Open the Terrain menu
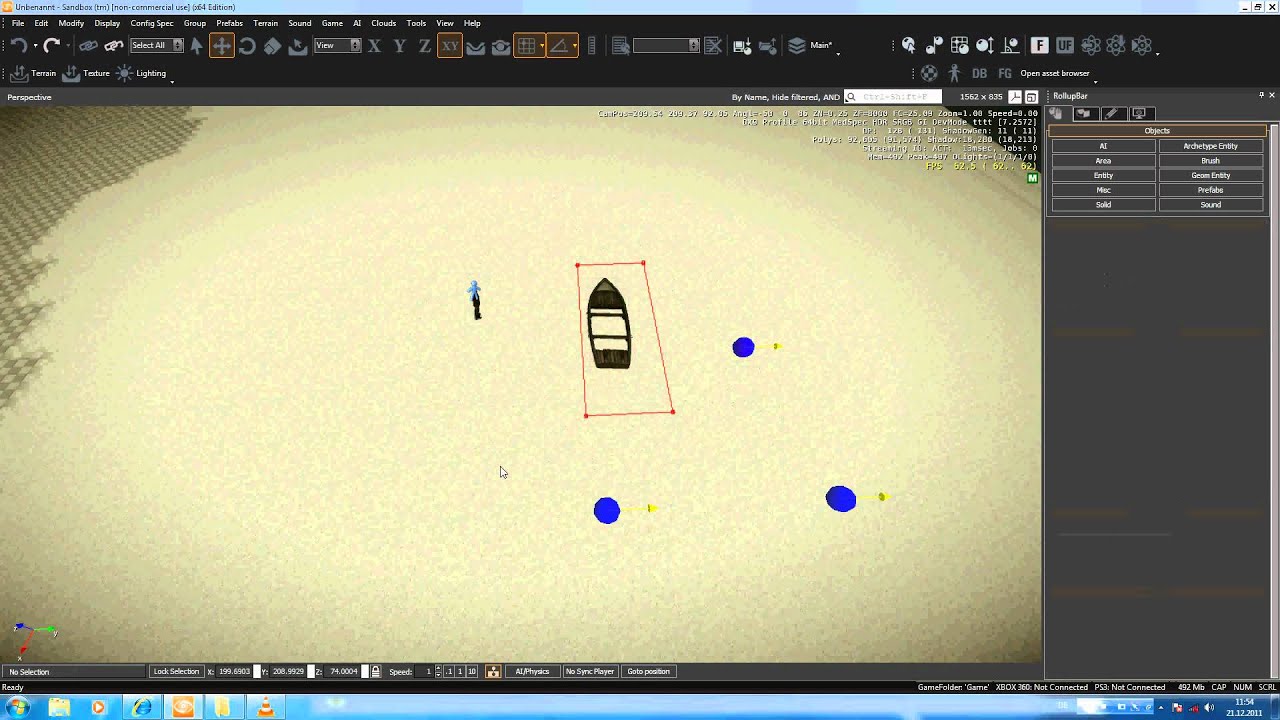The width and height of the screenshot is (1280, 720). click(265, 23)
